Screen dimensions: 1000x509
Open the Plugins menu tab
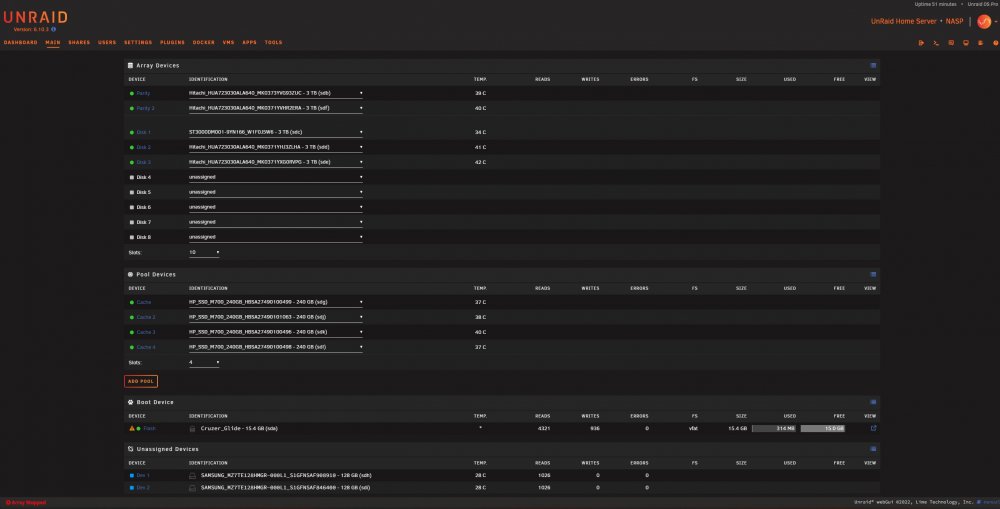172,43
